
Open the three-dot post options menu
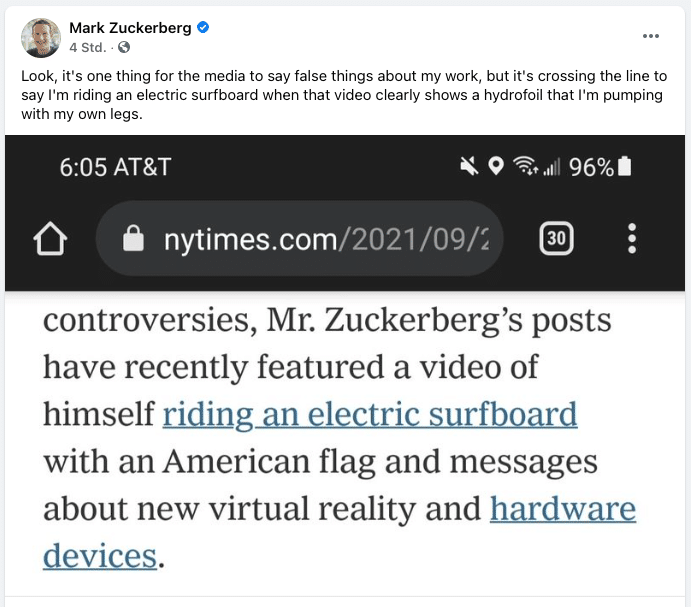coord(651,36)
